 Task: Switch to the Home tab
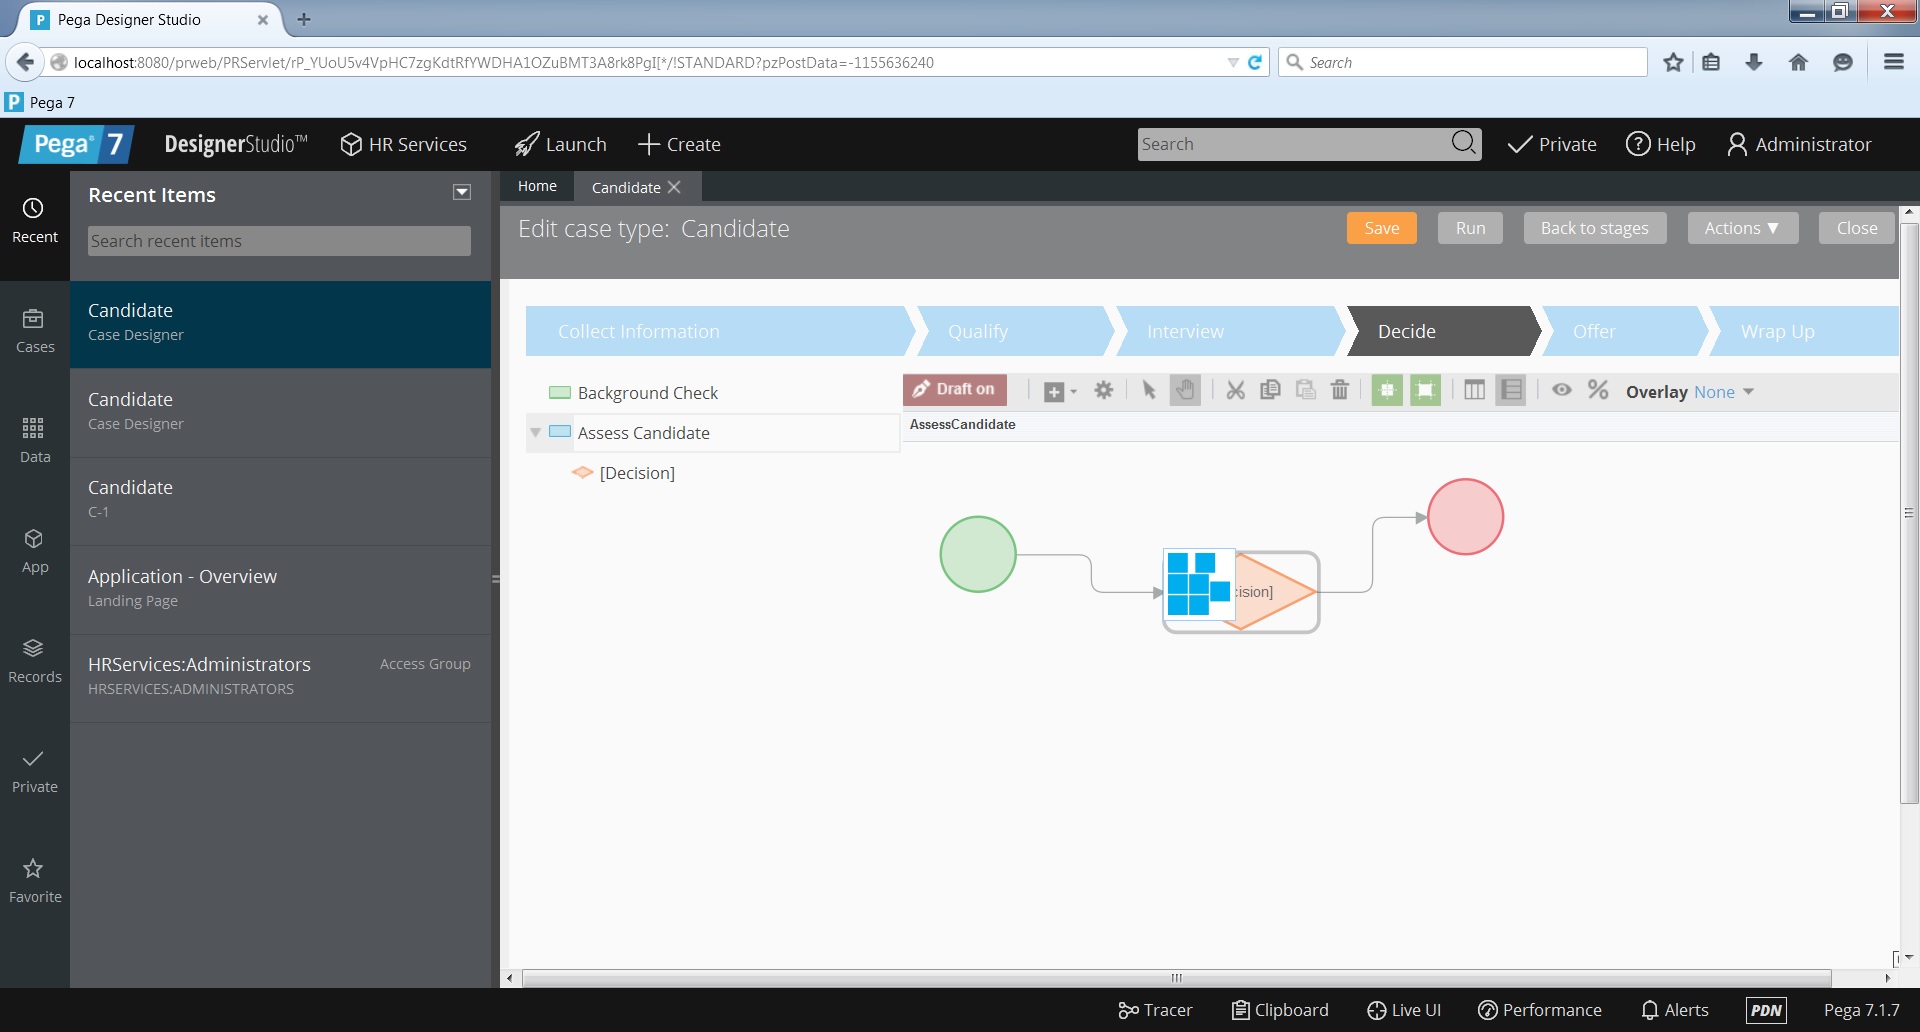point(537,186)
